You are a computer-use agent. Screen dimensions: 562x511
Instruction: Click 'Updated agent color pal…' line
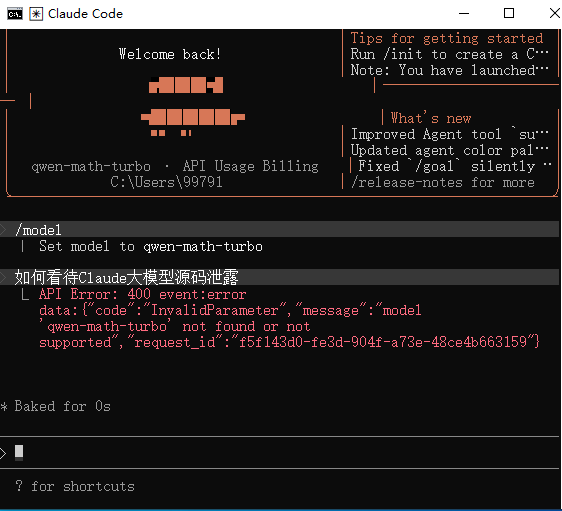pyautogui.click(x=449, y=151)
